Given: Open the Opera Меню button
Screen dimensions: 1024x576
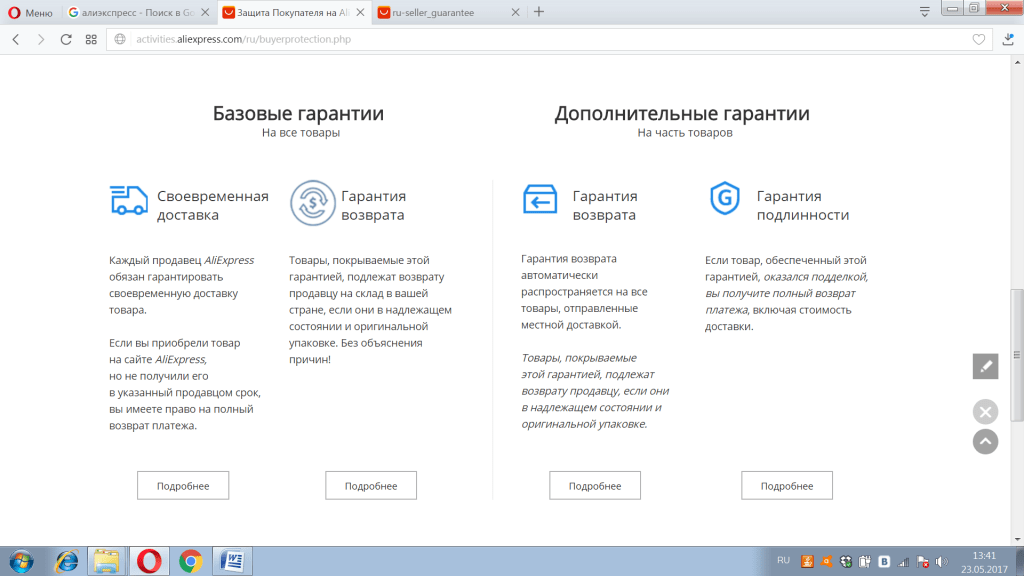Looking at the screenshot, I should point(30,12).
